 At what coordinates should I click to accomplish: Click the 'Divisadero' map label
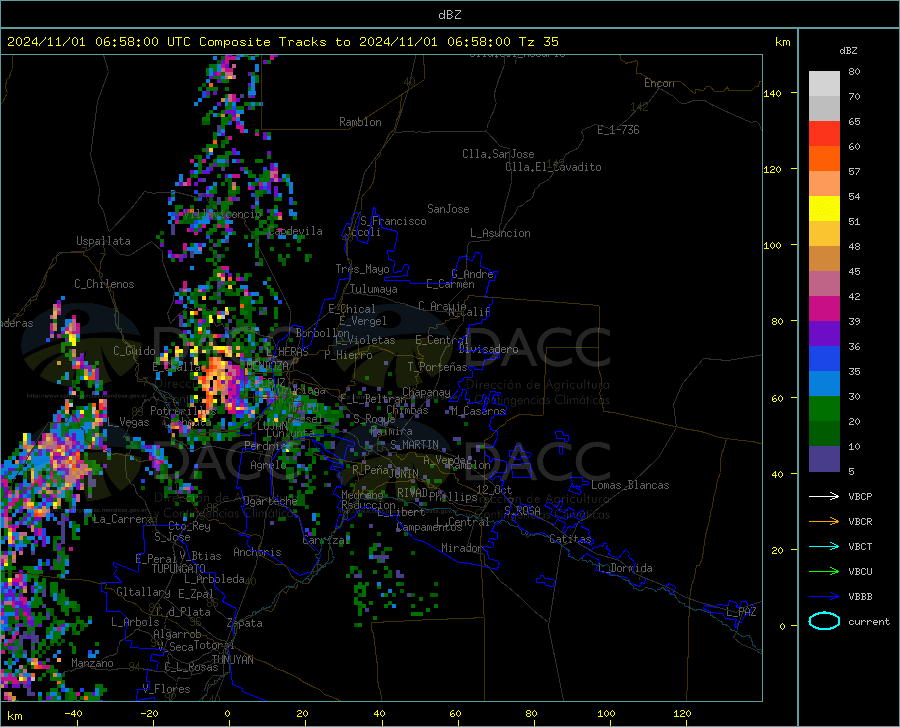(488, 349)
